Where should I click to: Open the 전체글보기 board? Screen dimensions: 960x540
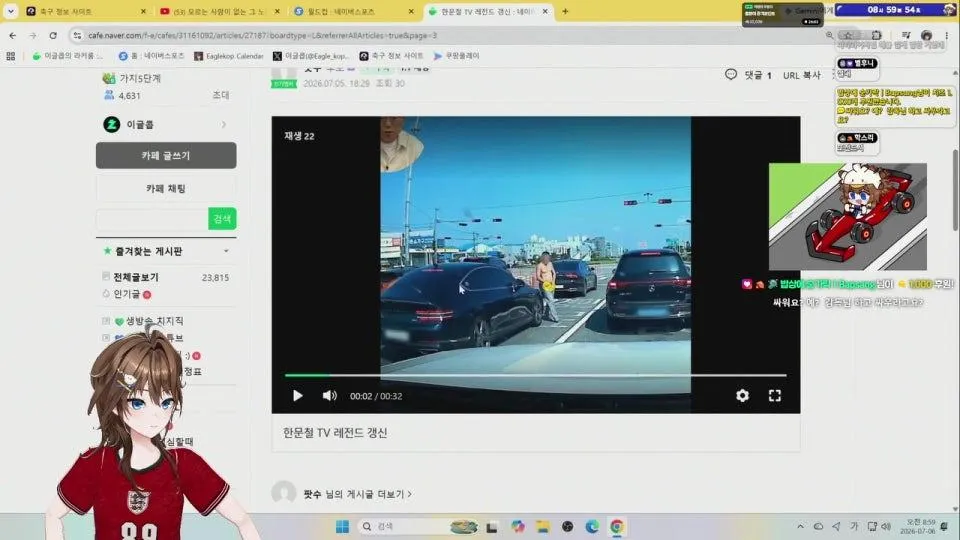pyautogui.click(x=136, y=277)
